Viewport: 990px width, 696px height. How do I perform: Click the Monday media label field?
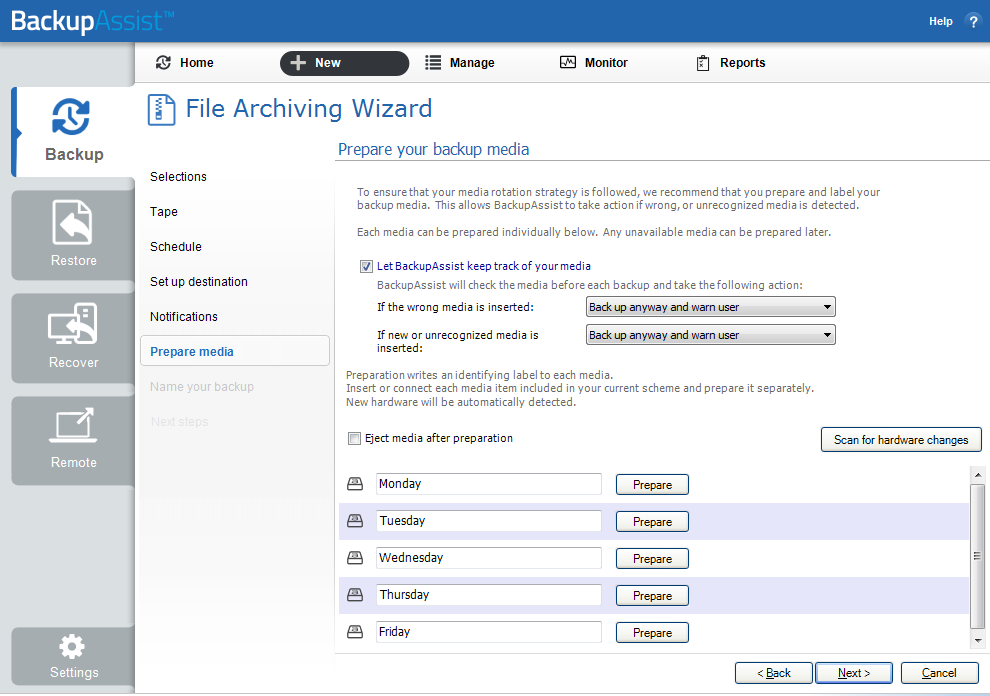click(489, 484)
